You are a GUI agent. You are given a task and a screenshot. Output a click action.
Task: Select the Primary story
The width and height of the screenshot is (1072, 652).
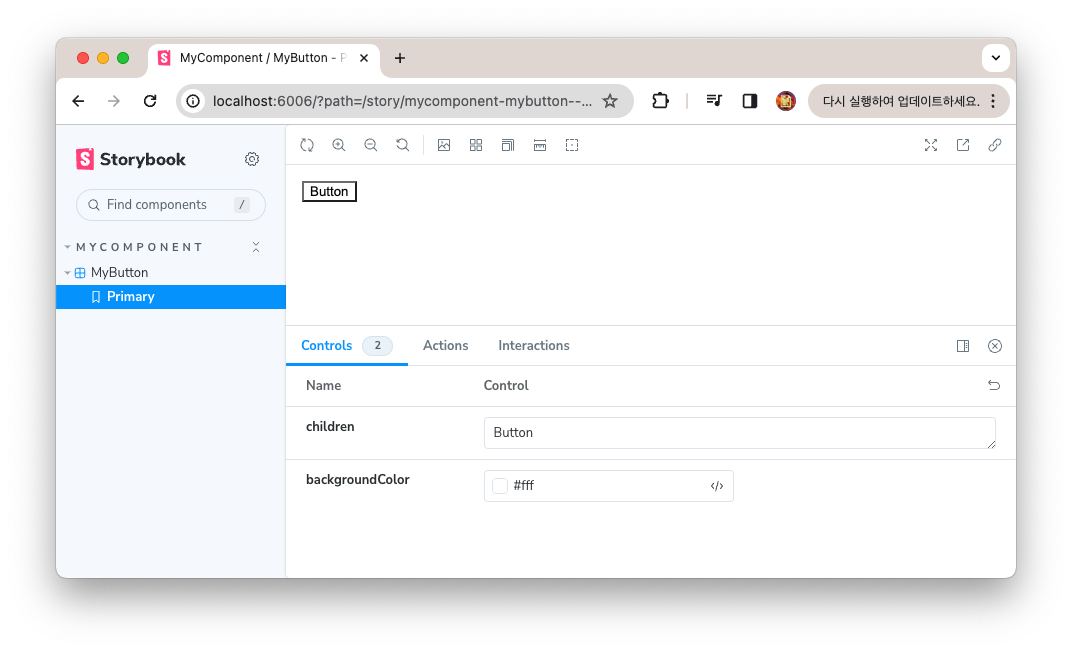tap(171, 297)
